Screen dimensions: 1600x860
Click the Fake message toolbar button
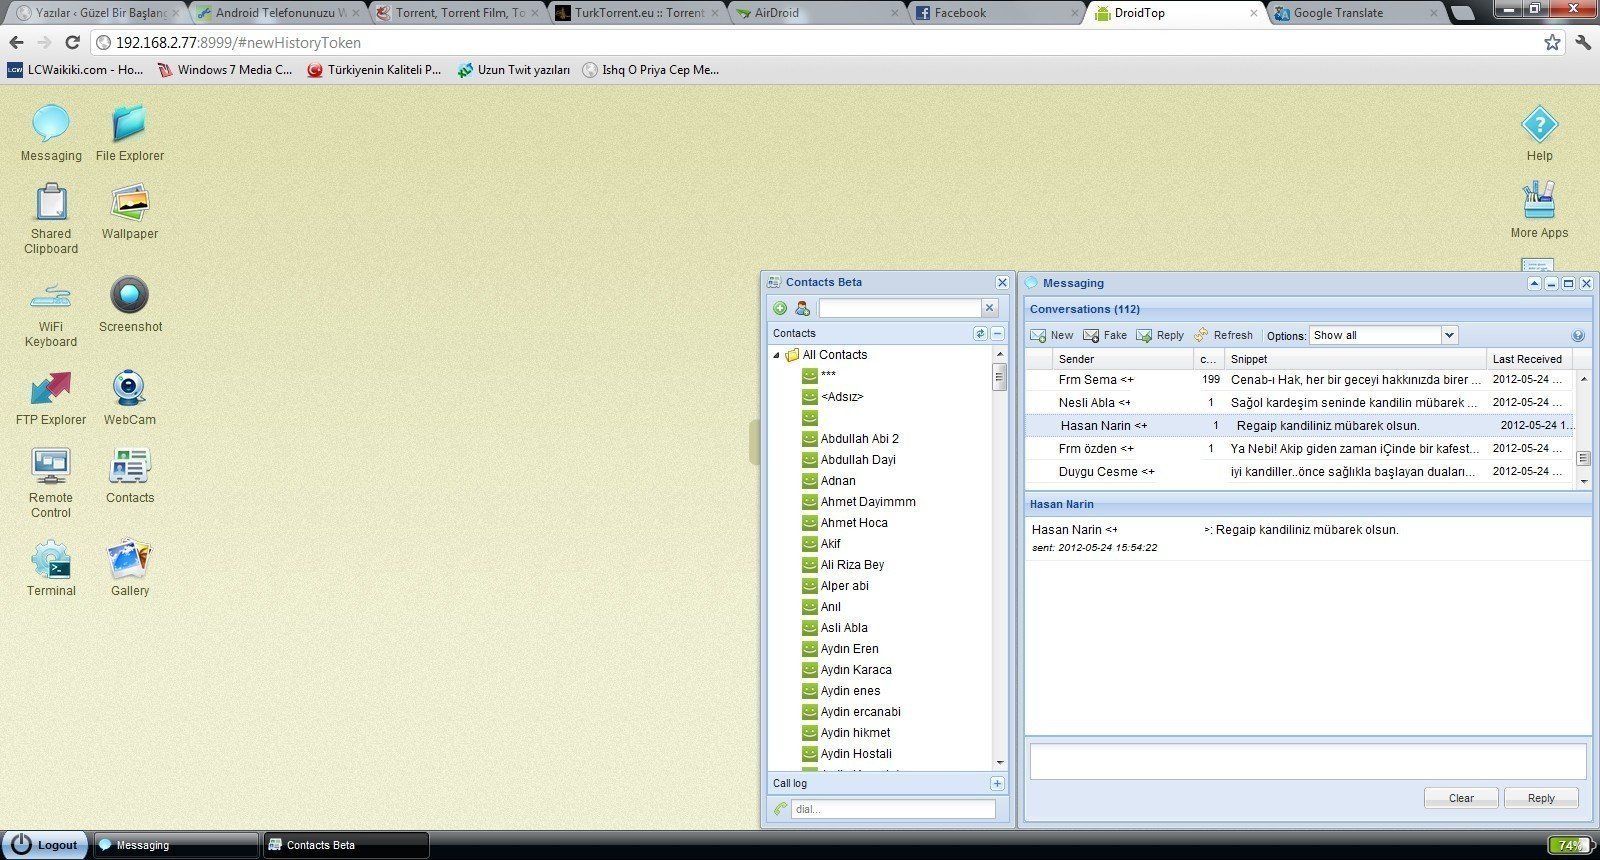1105,335
